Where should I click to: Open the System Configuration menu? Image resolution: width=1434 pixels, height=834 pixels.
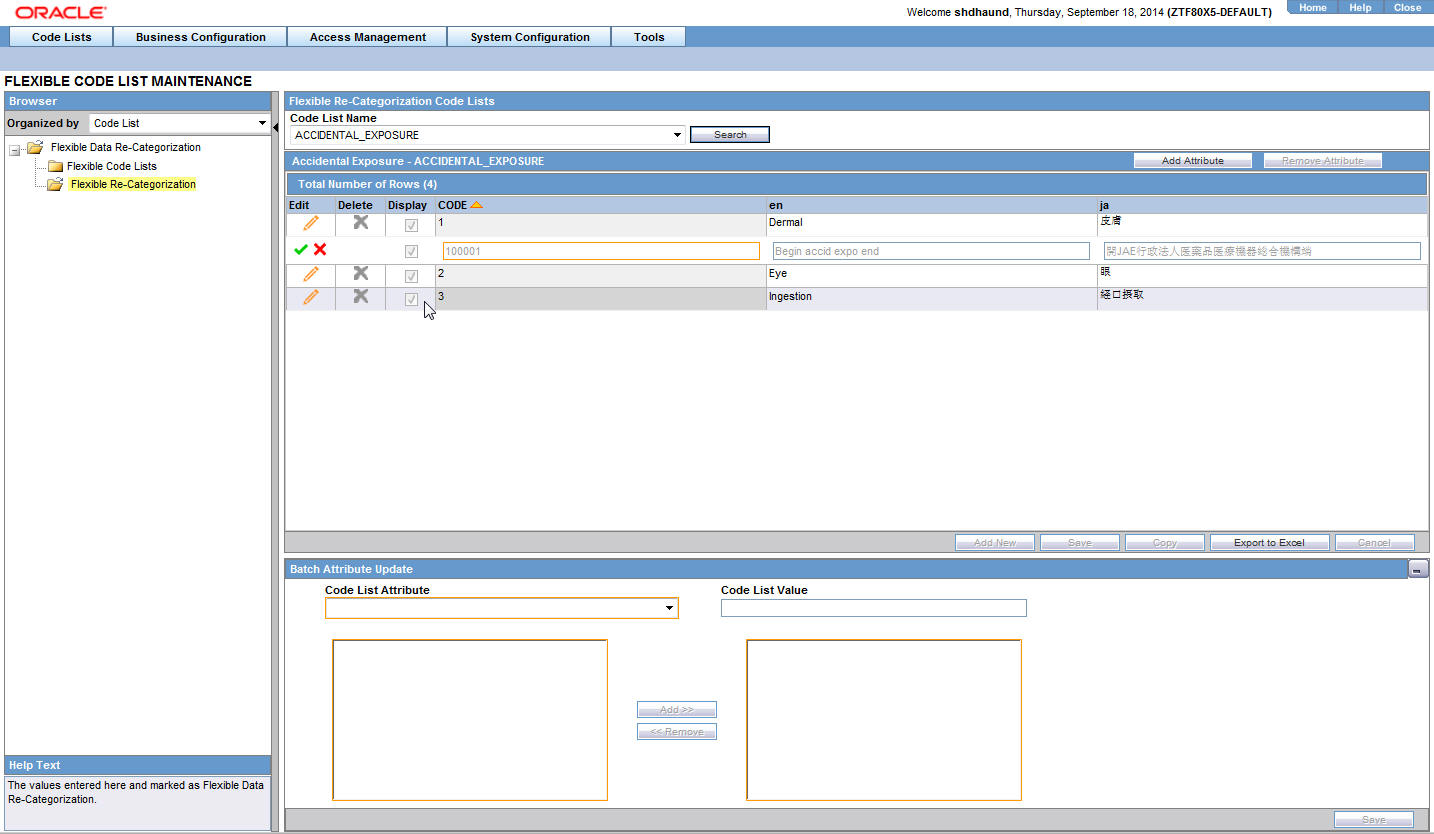coord(530,37)
